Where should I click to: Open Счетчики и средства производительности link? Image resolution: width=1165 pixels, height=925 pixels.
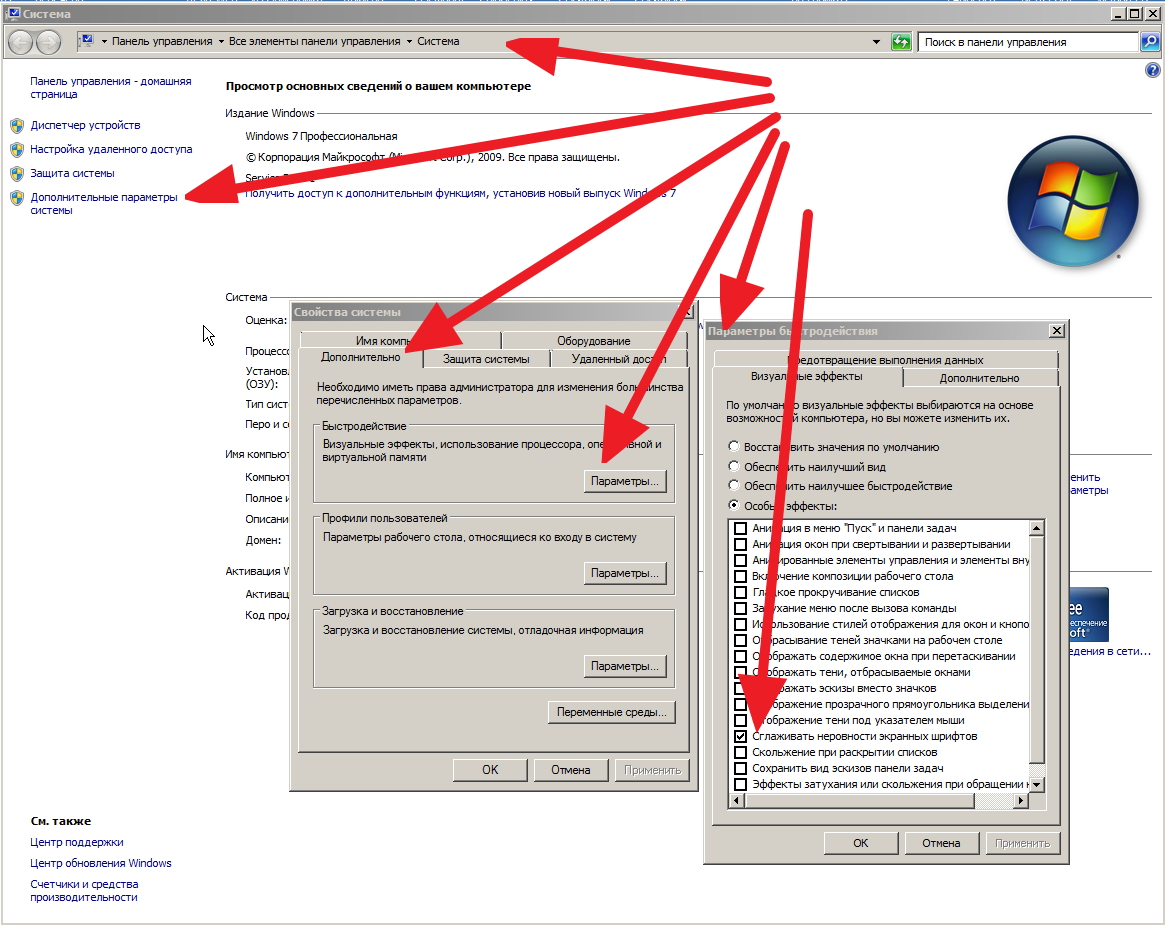point(84,891)
